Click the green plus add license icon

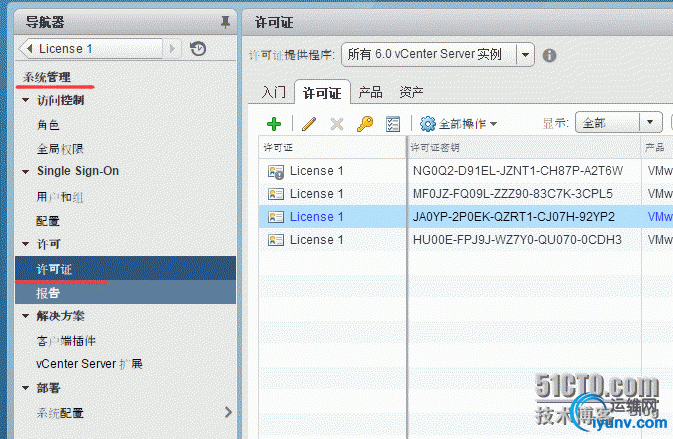click(x=274, y=124)
